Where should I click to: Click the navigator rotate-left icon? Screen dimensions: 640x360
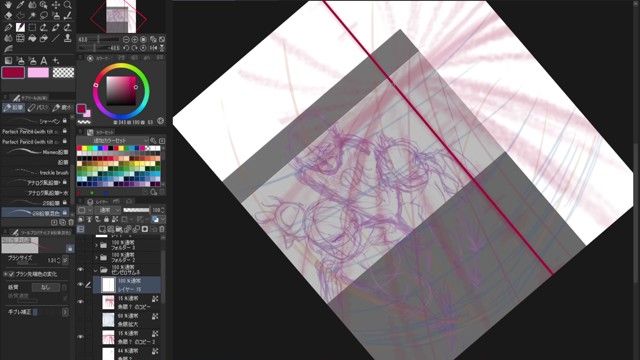(126, 48)
